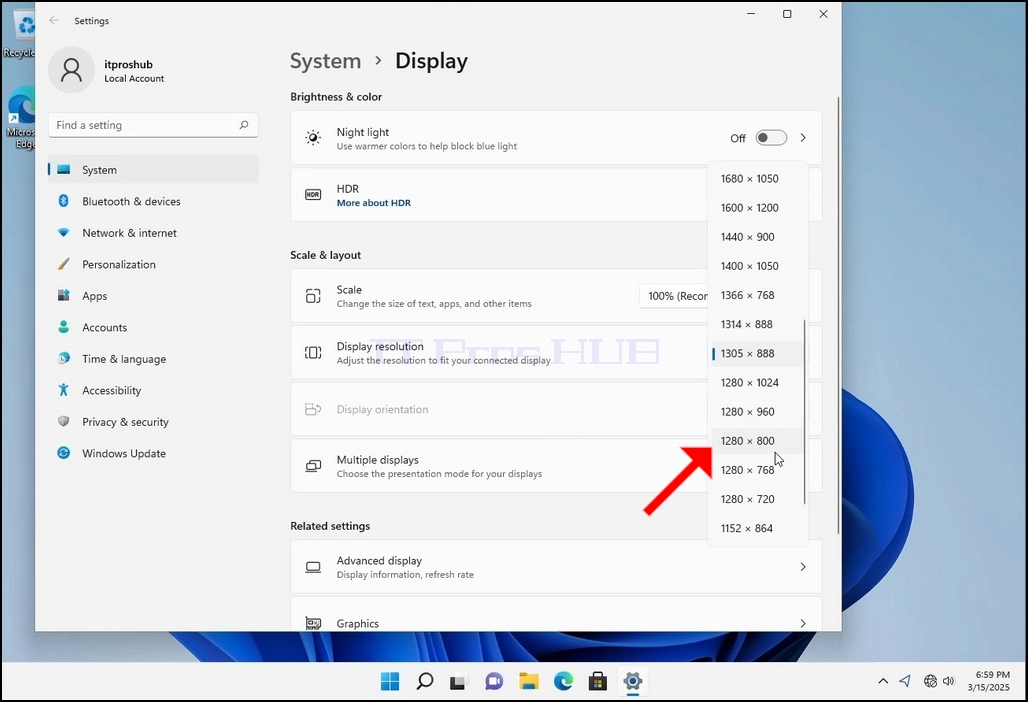
Task: Click the back arrow in Settings
Action: (x=54, y=21)
